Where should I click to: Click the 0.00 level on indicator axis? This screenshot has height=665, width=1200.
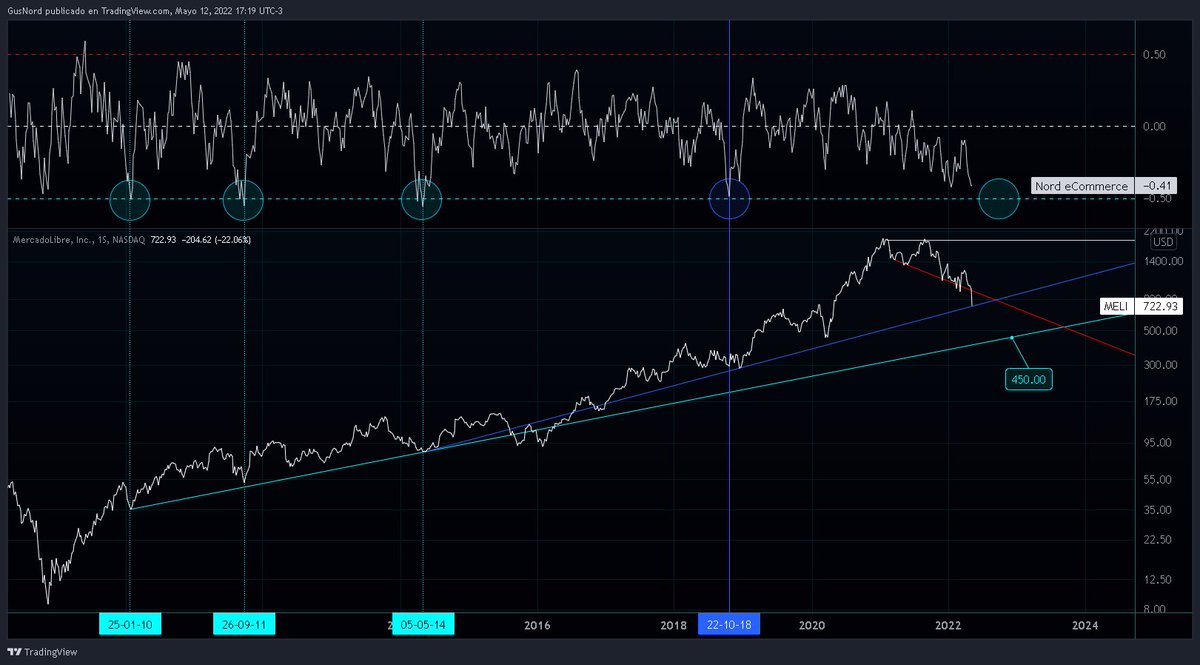pos(1156,126)
